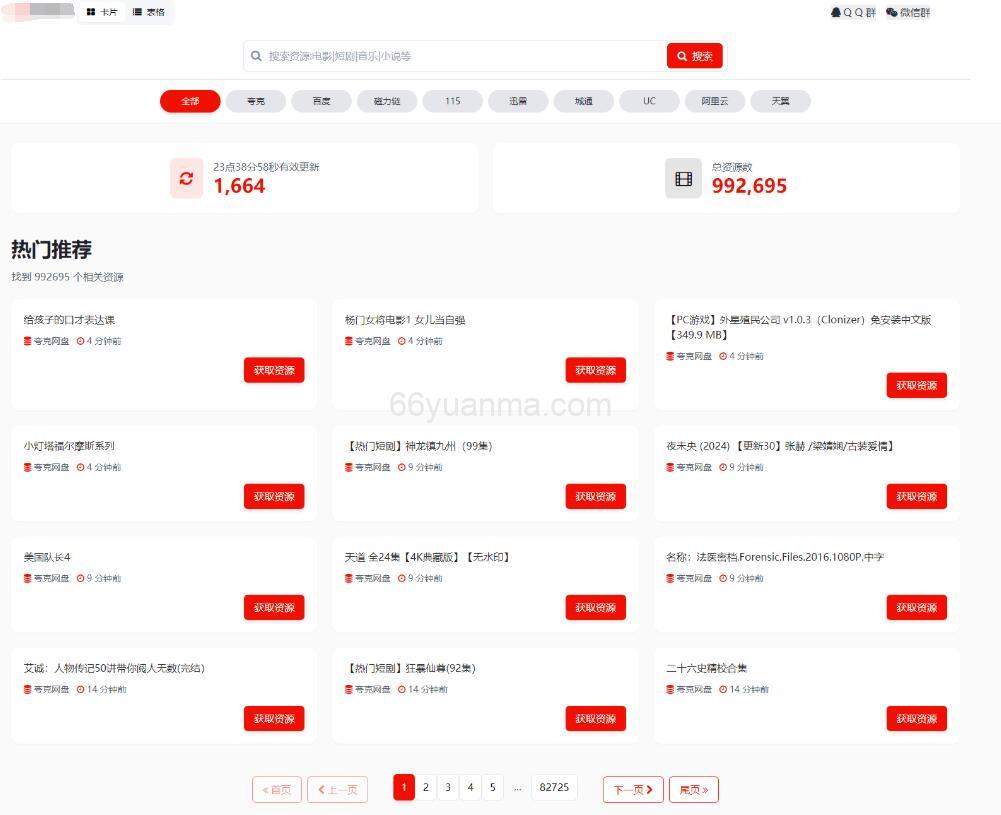This screenshot has height=815, width=1001.
Task: Click the film icon beside 总资源数
Action: click(683, 177)
